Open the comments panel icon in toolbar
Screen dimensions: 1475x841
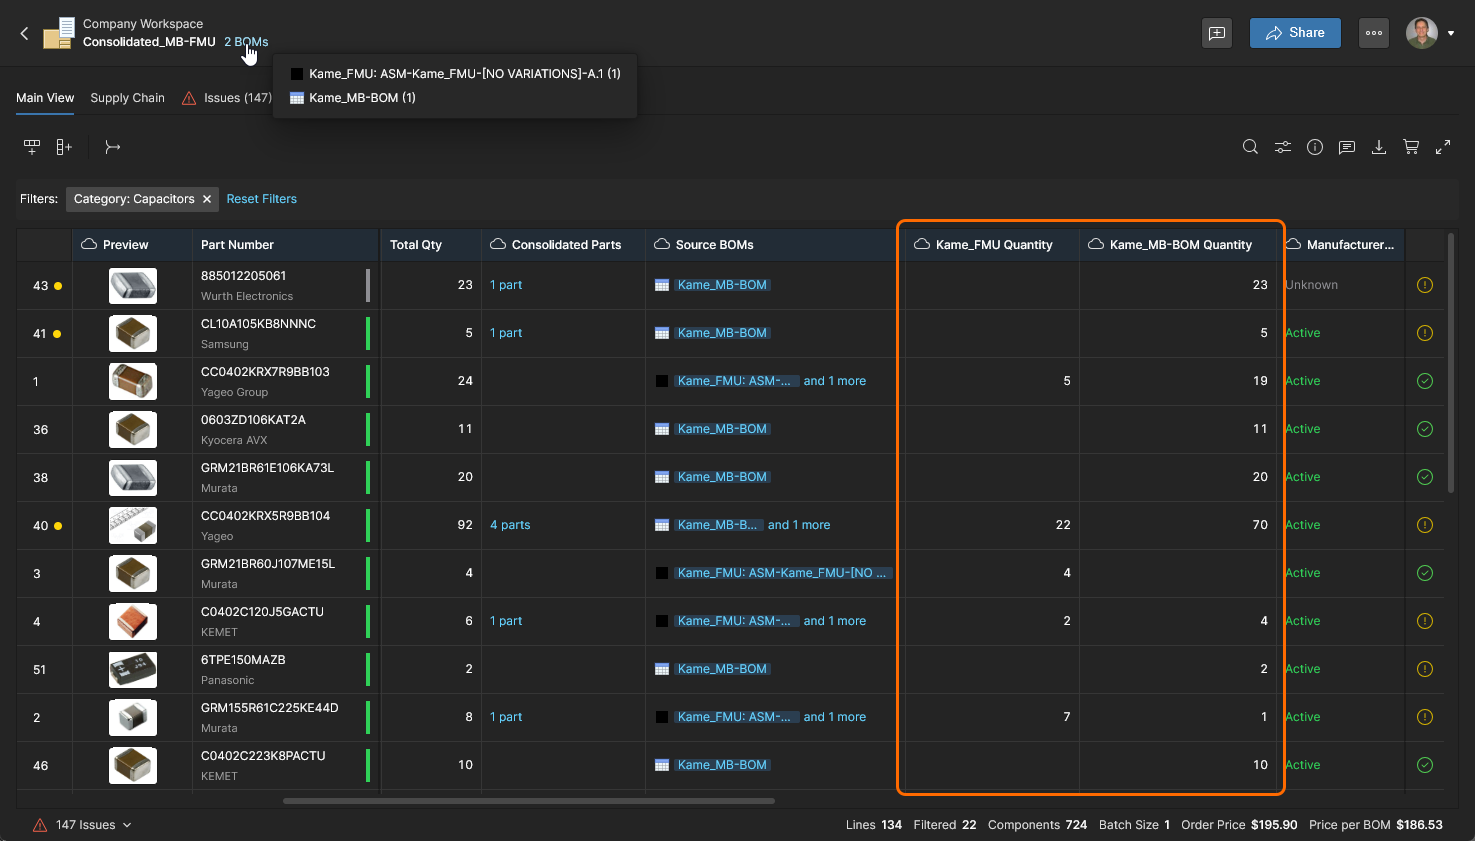[1347, 147]
